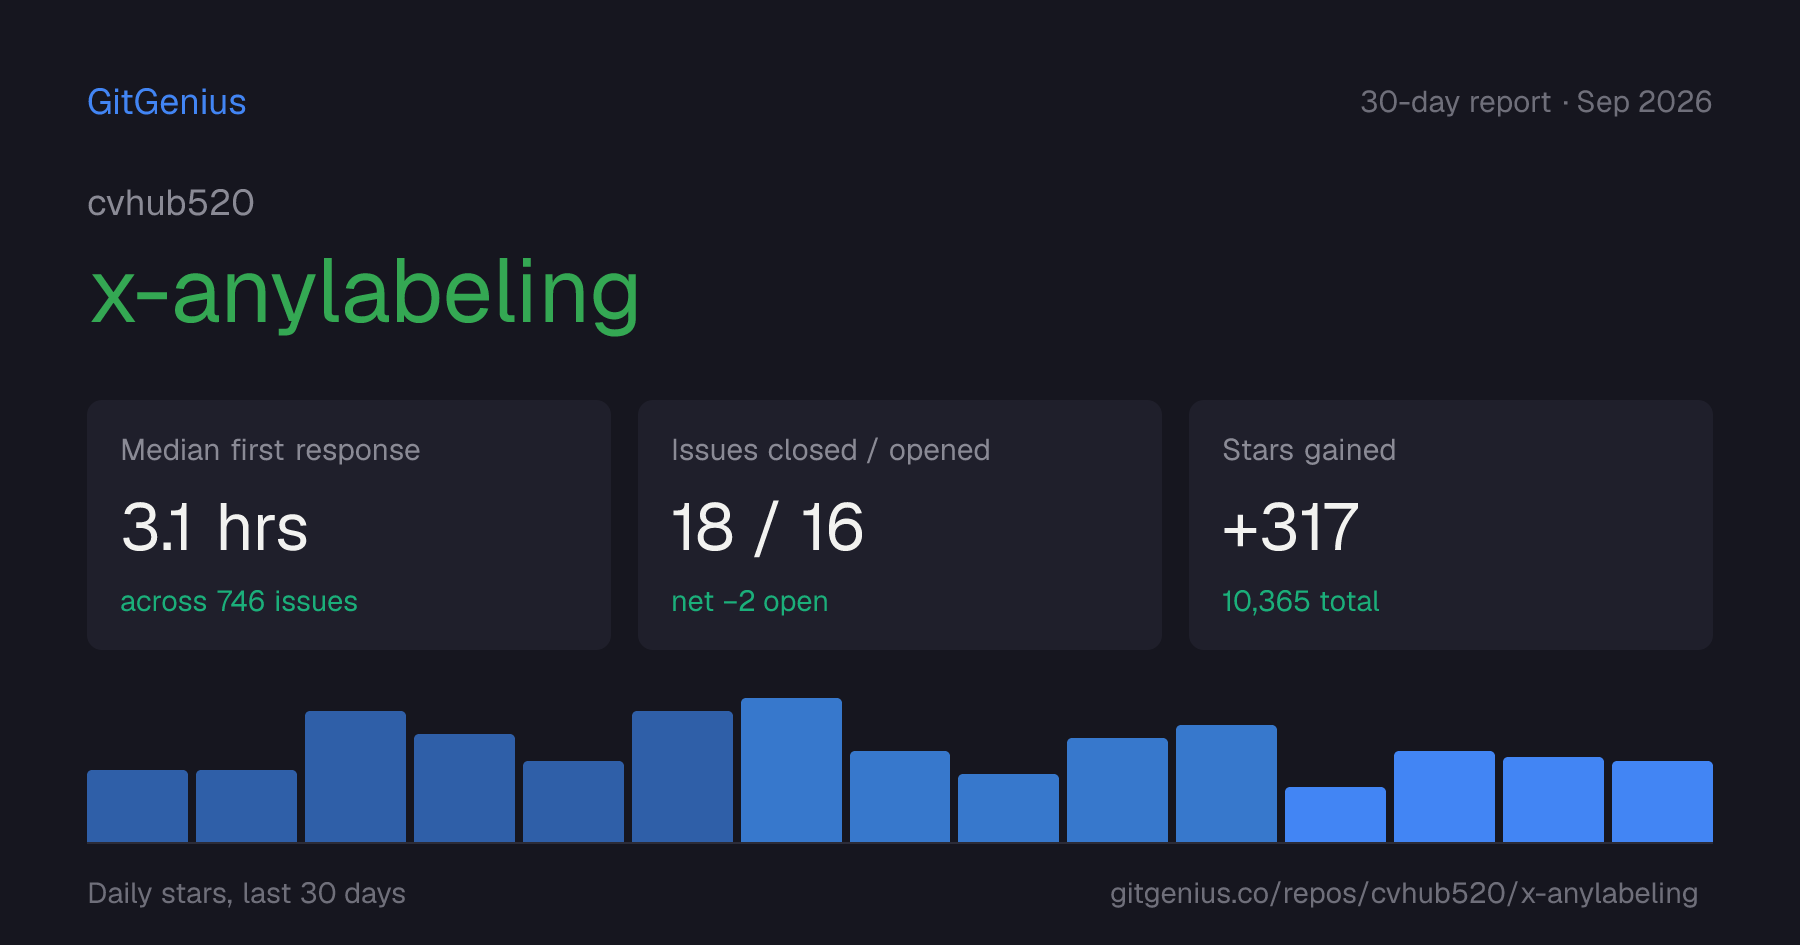The width and height of the screenshot is (1800, 945).
Task: Click the 10,365 total text
Action: pos(1300,601)
